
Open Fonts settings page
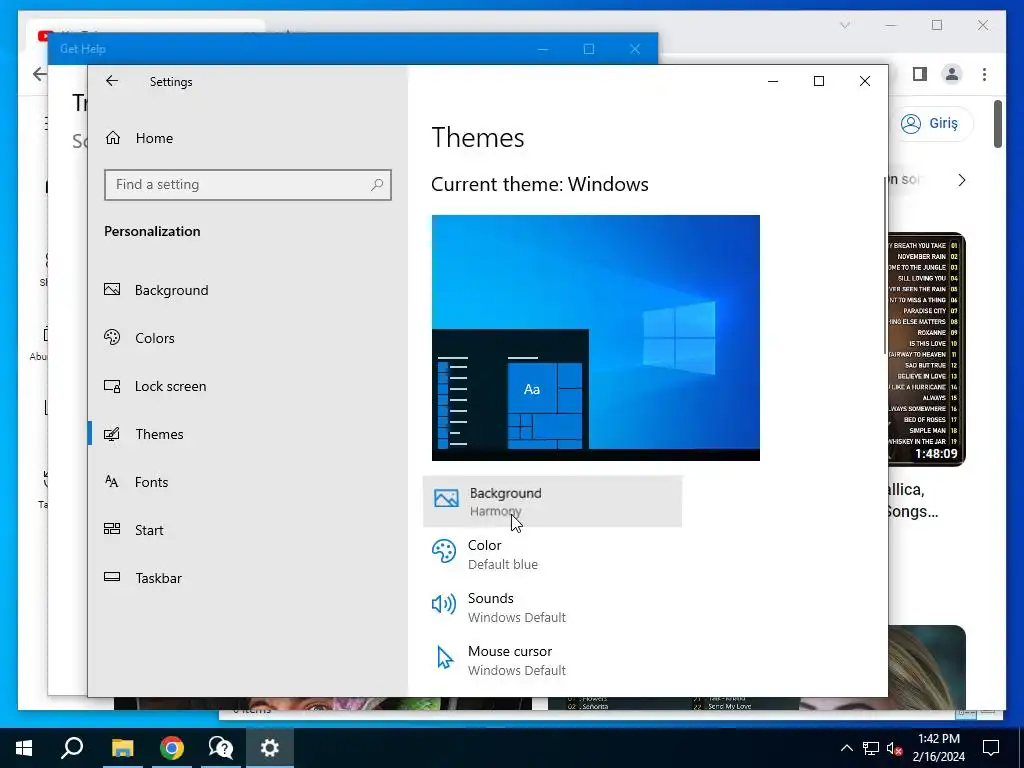click(x=151, y=482)
